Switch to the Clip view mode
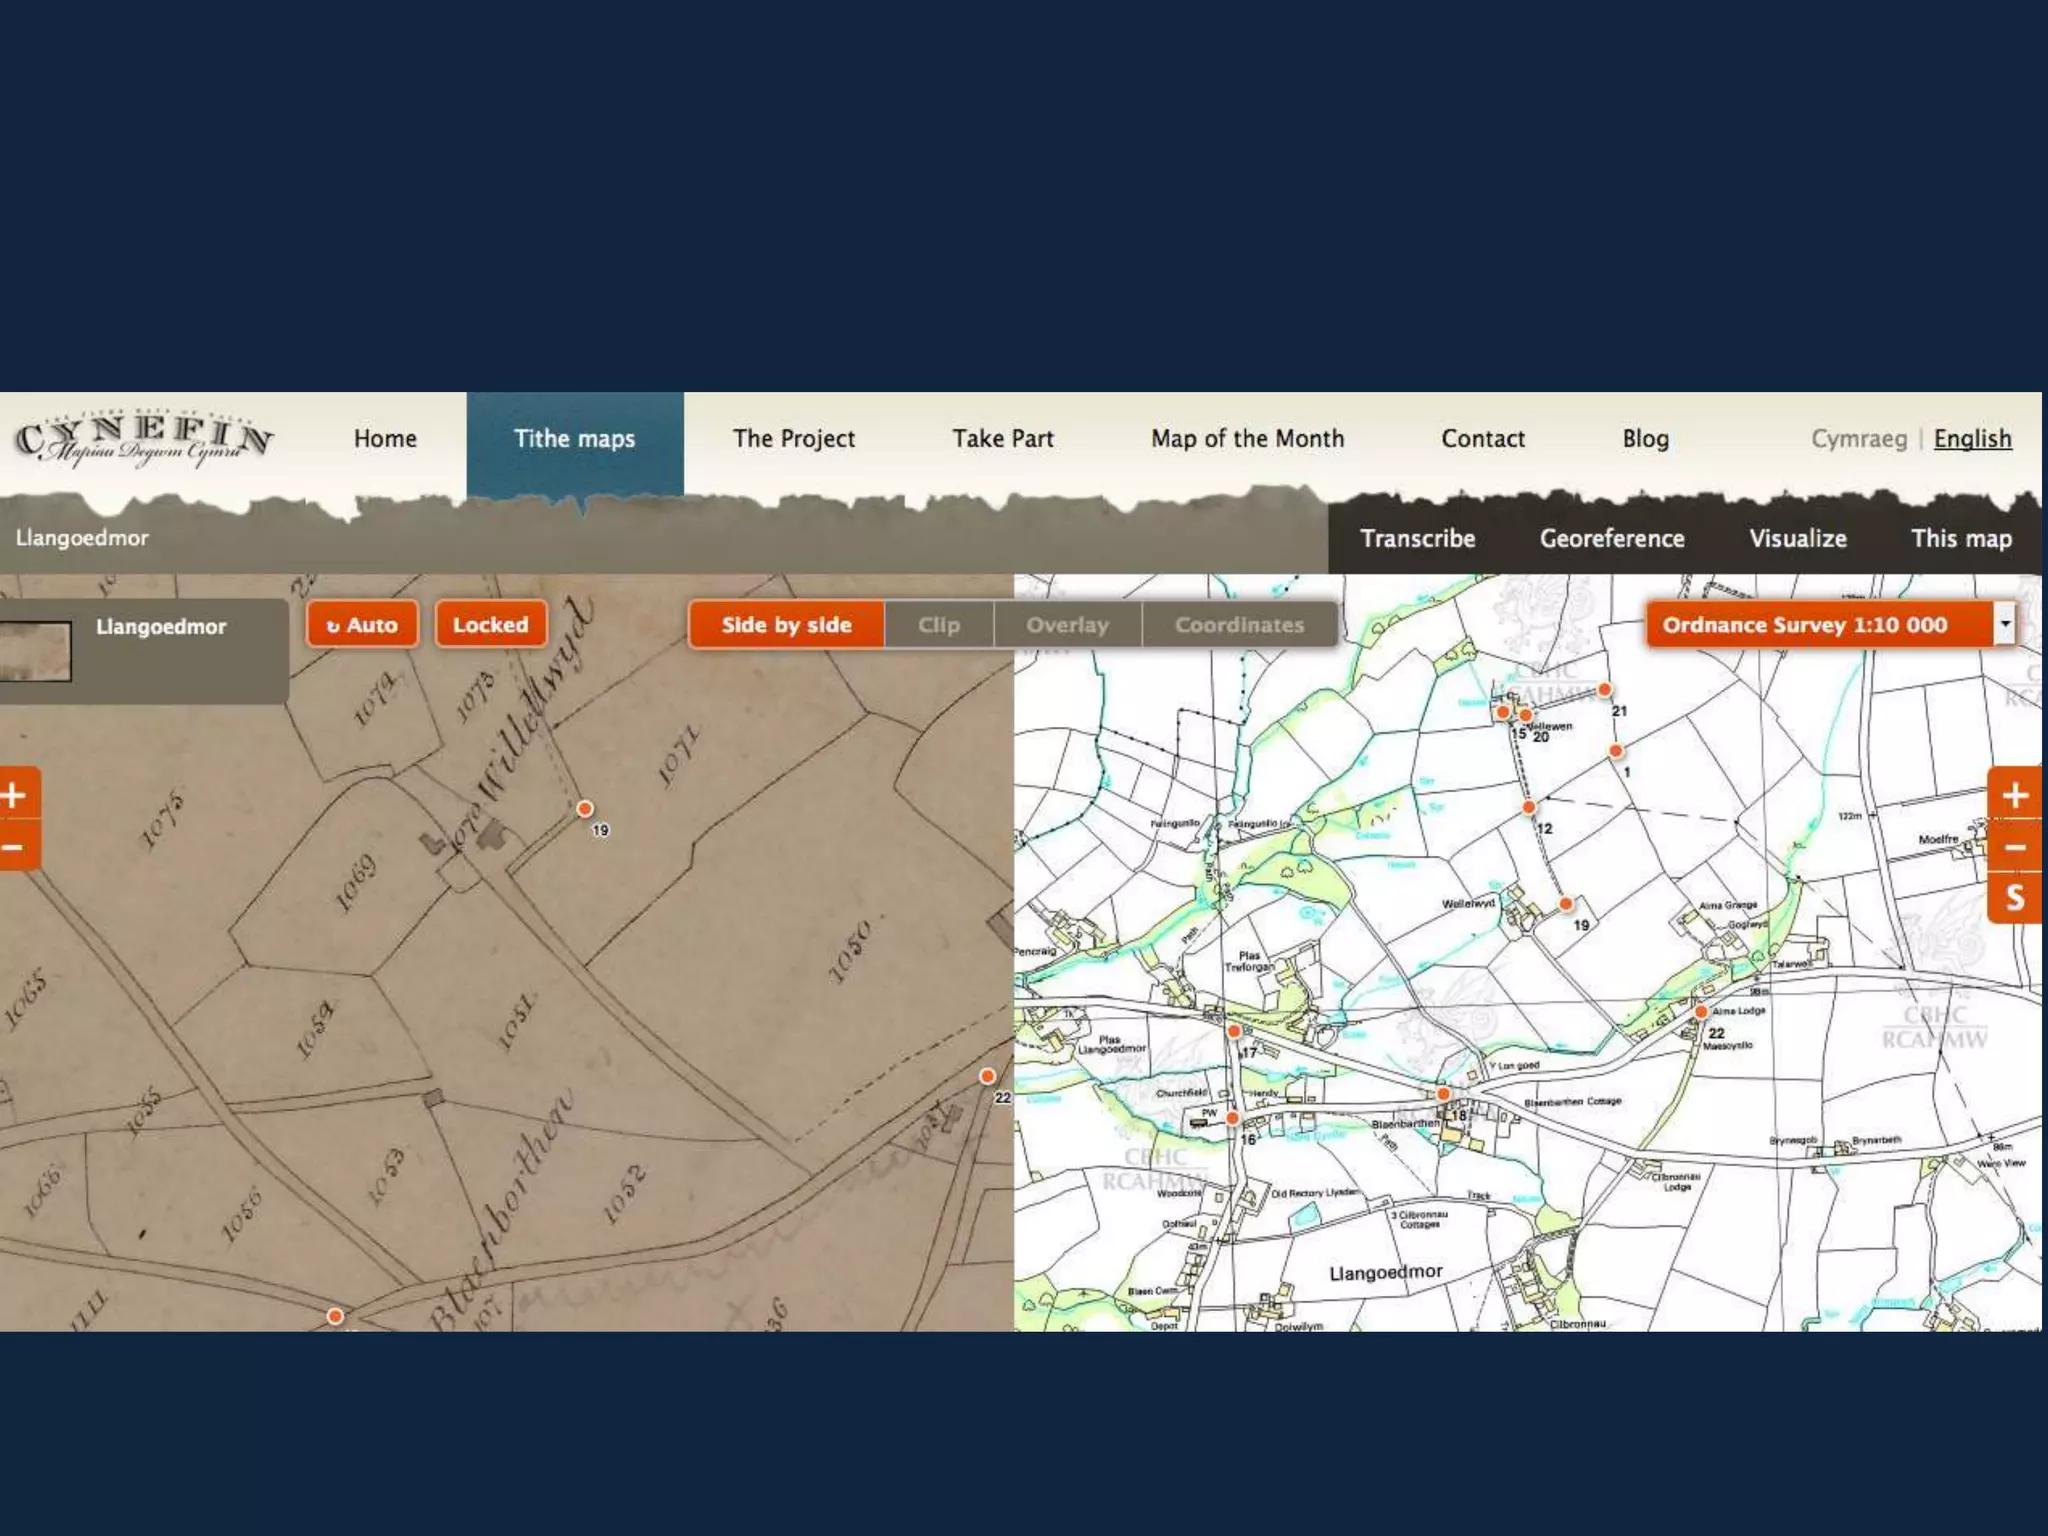Screen dimensions: 2048x1536 [938, 625]
